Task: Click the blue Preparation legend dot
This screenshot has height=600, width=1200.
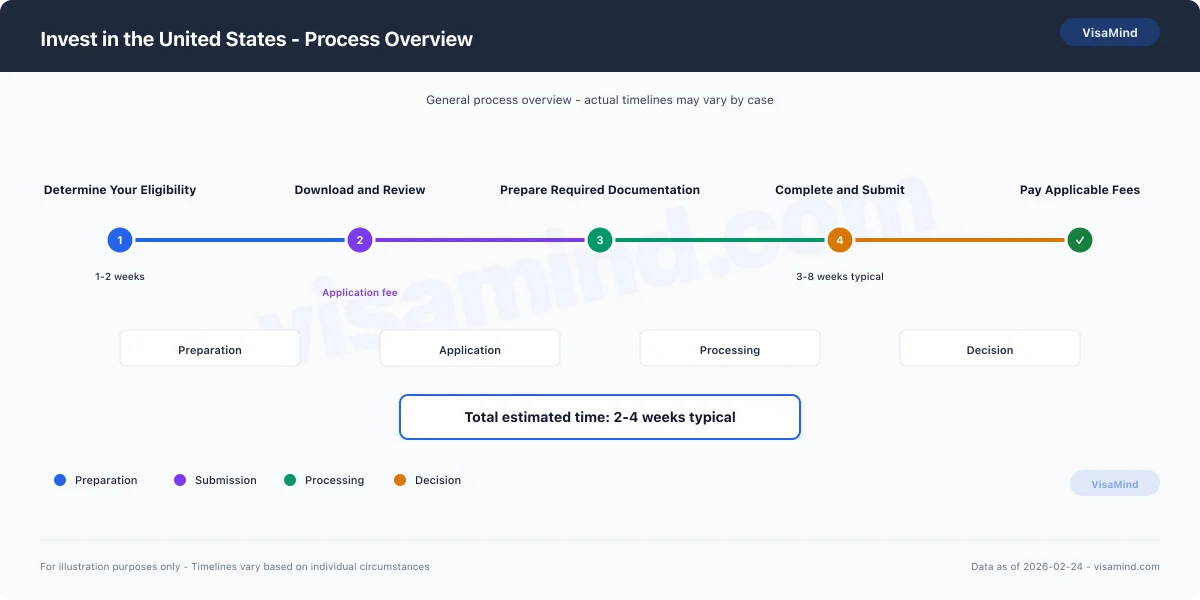Action: [x=59, y=480]
